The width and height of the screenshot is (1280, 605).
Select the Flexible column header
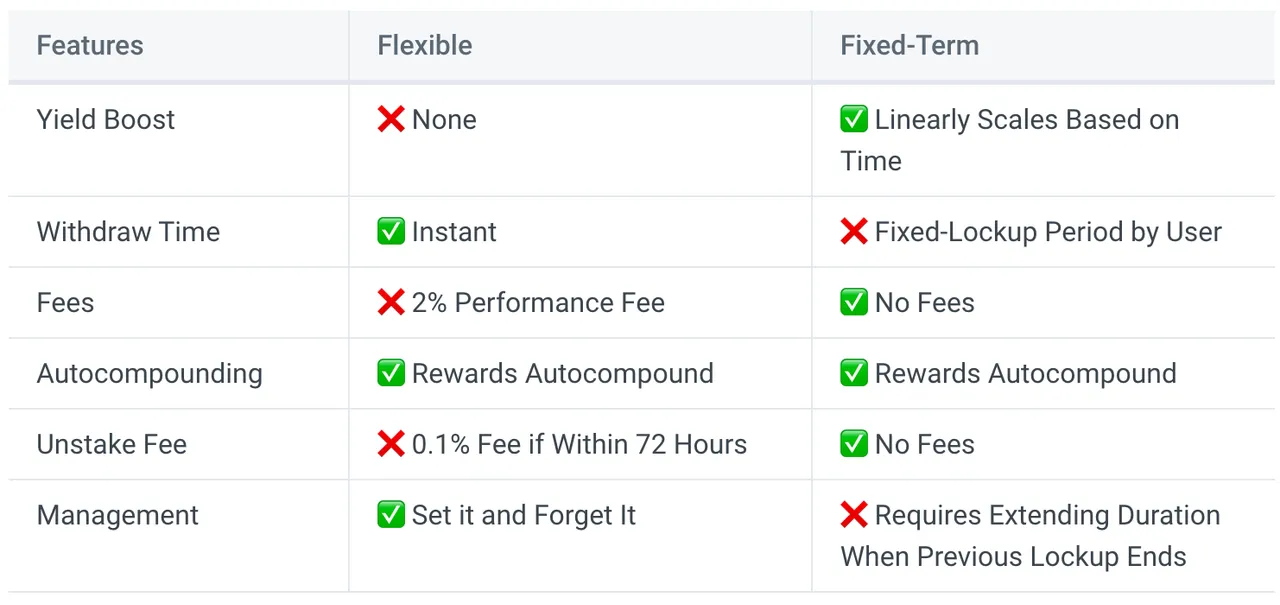[425, 46]
